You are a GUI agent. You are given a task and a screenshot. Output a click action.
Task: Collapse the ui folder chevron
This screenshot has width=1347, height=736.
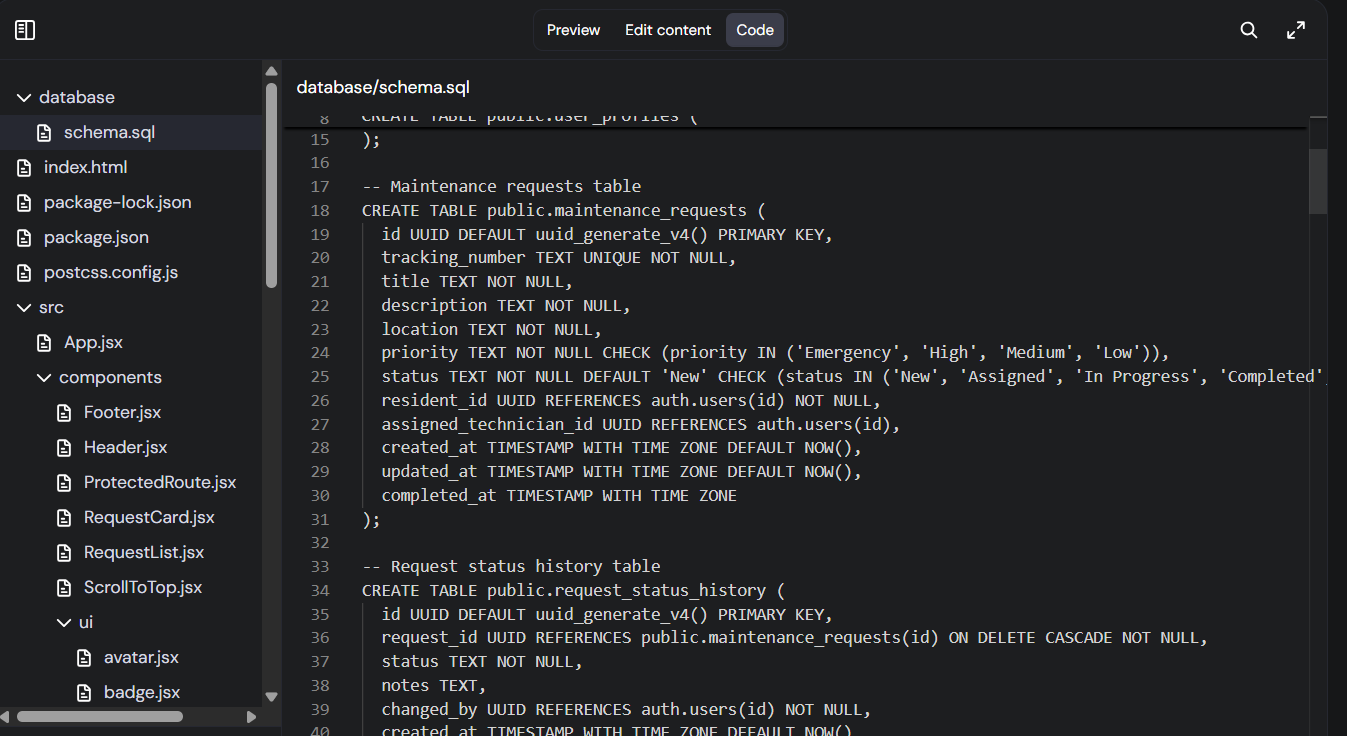64,622
